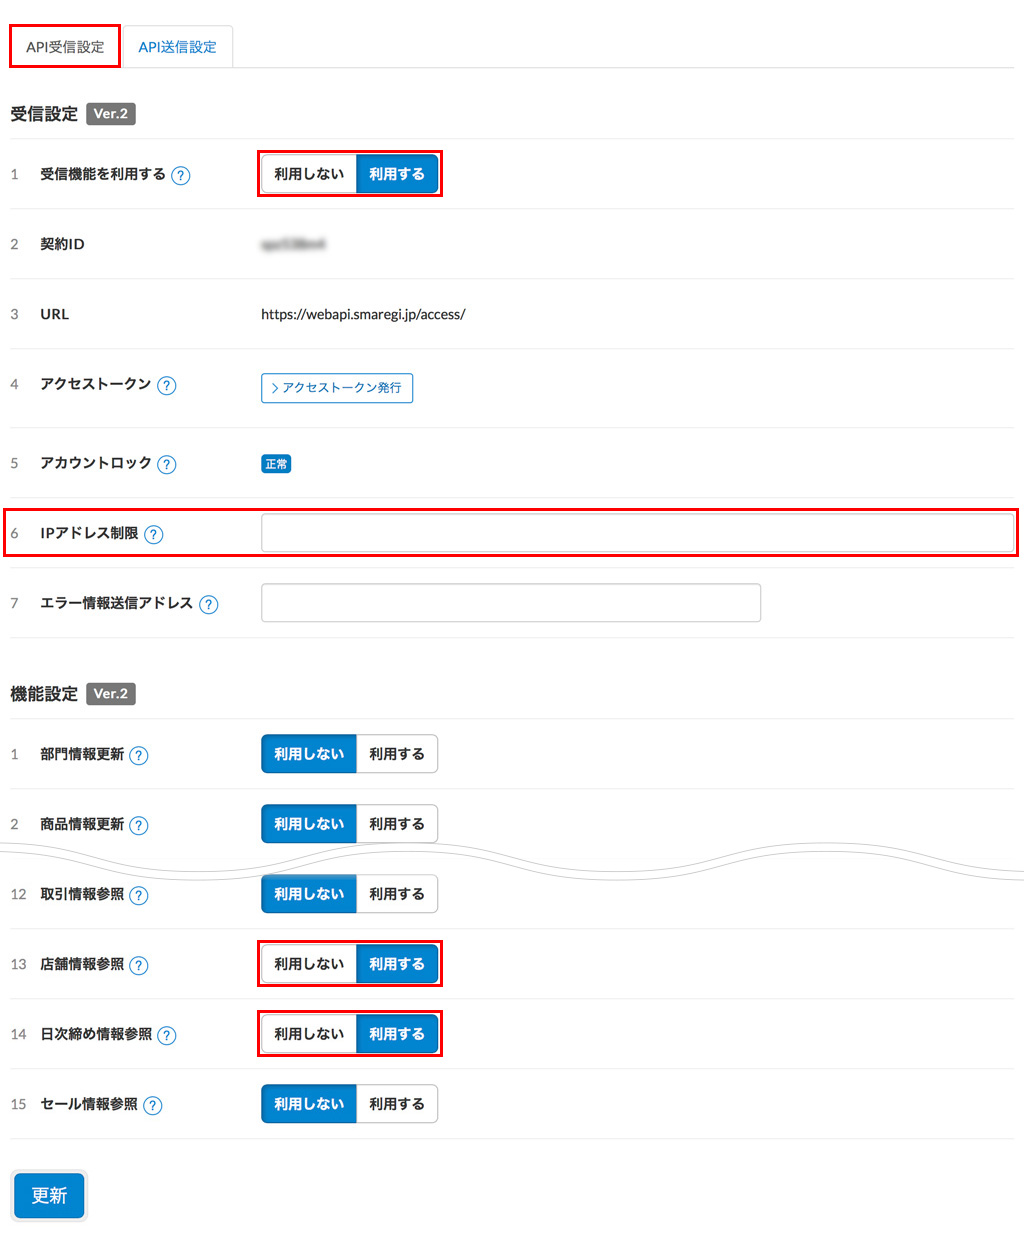Image resolution: width=1024 pixels, height=1245 pixels.
Task: Show help for エラー情報送信アドレス
Action: point(208,604)
